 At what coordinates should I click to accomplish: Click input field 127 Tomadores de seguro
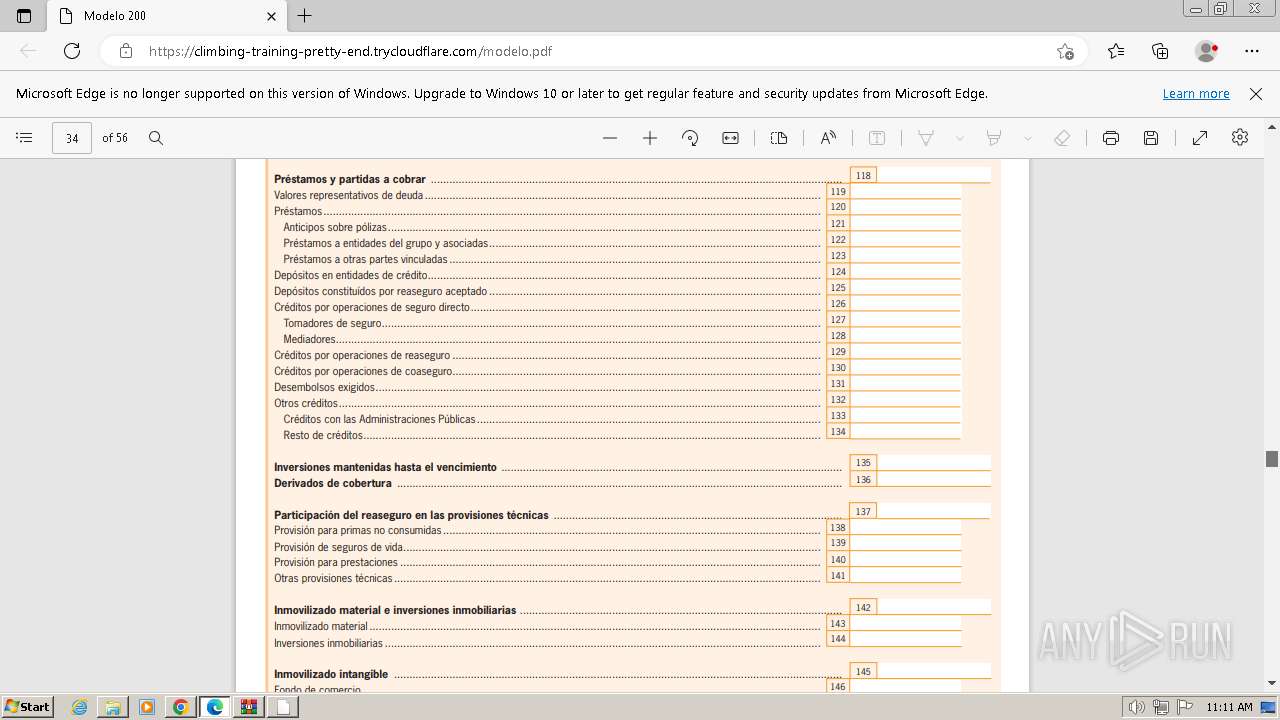(905, 319)
